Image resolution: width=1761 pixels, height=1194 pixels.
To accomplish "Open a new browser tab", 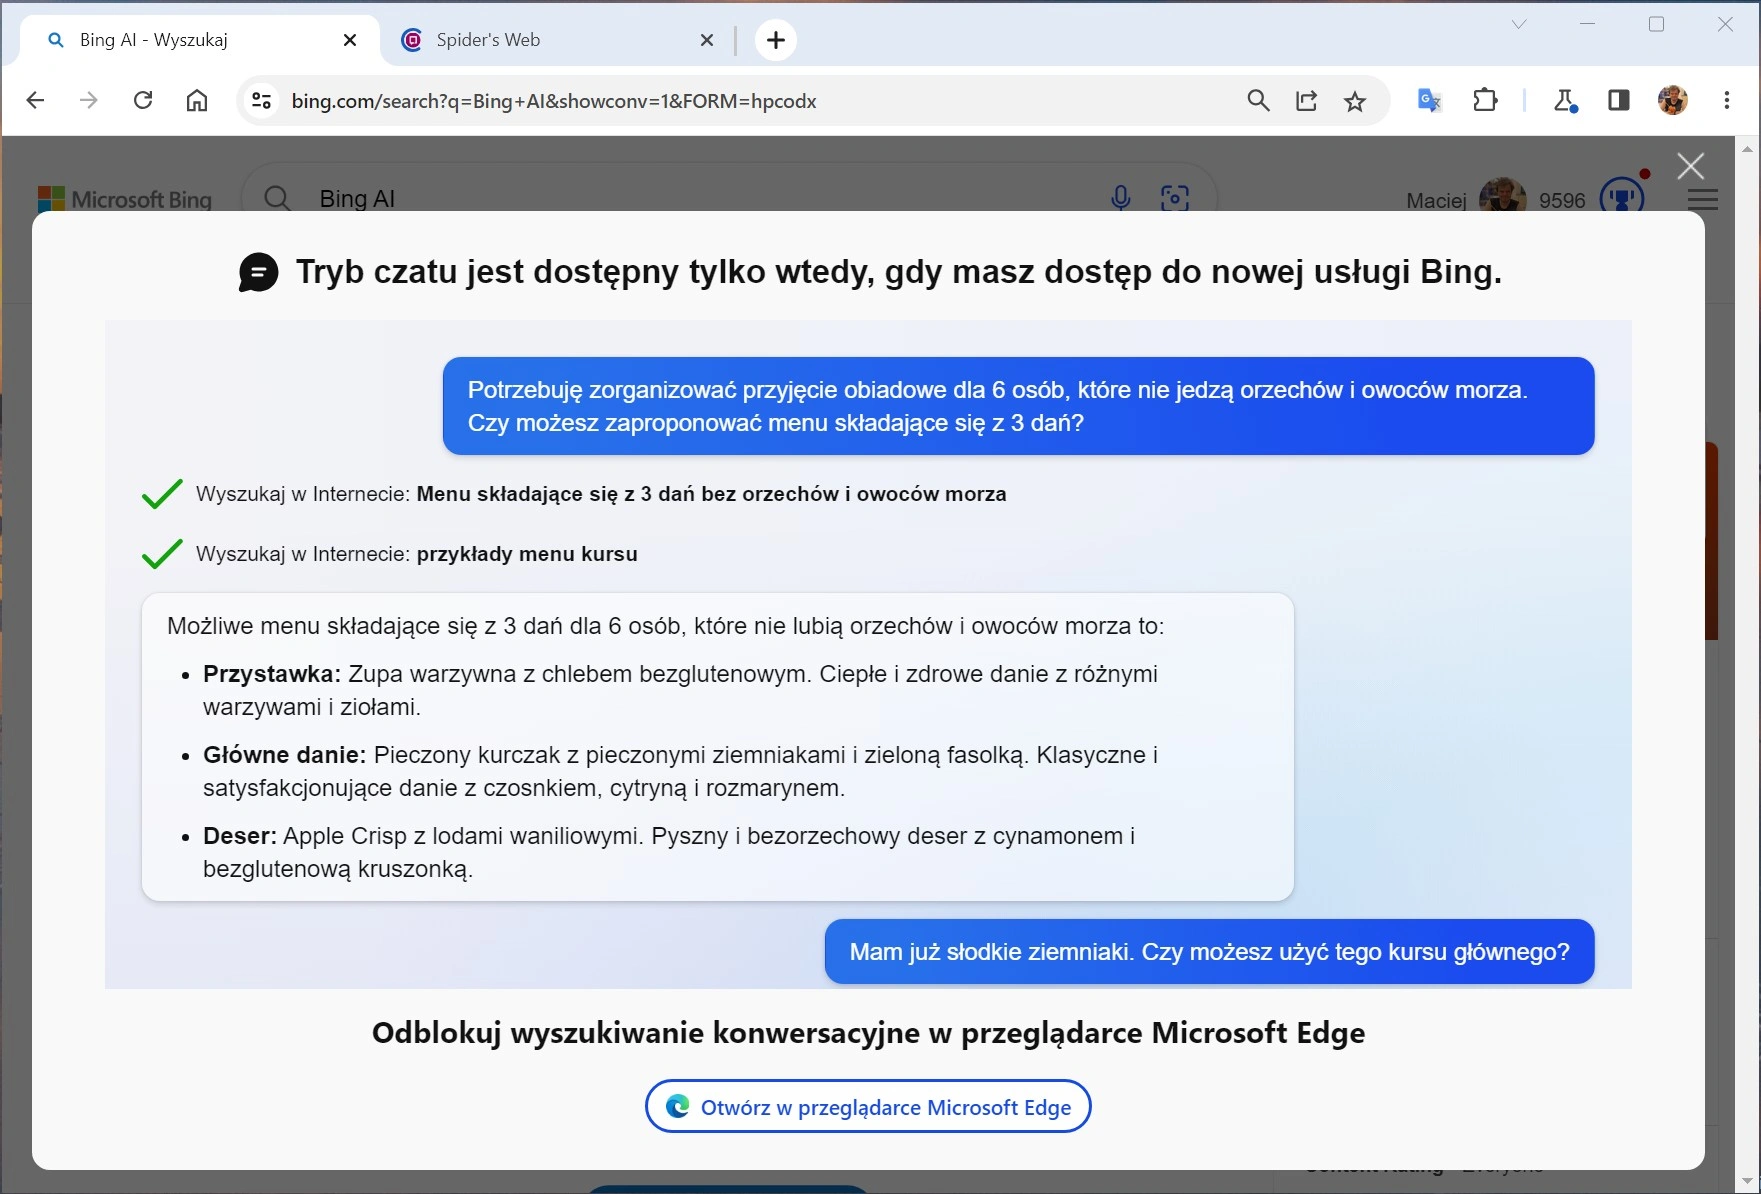I will point(776,40).
